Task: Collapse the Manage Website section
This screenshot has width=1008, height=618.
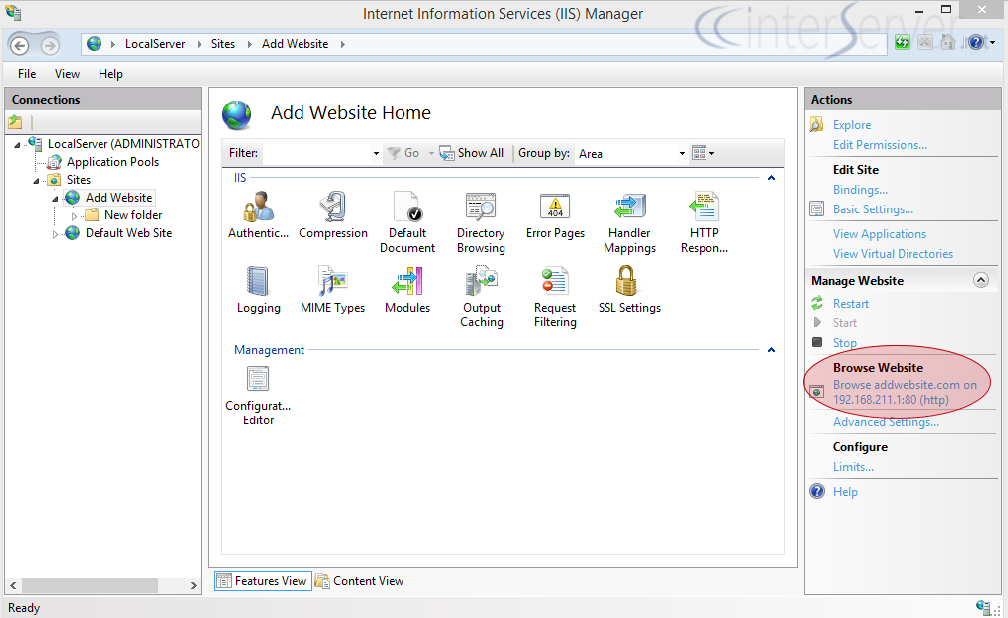Action: coord(980,280)
